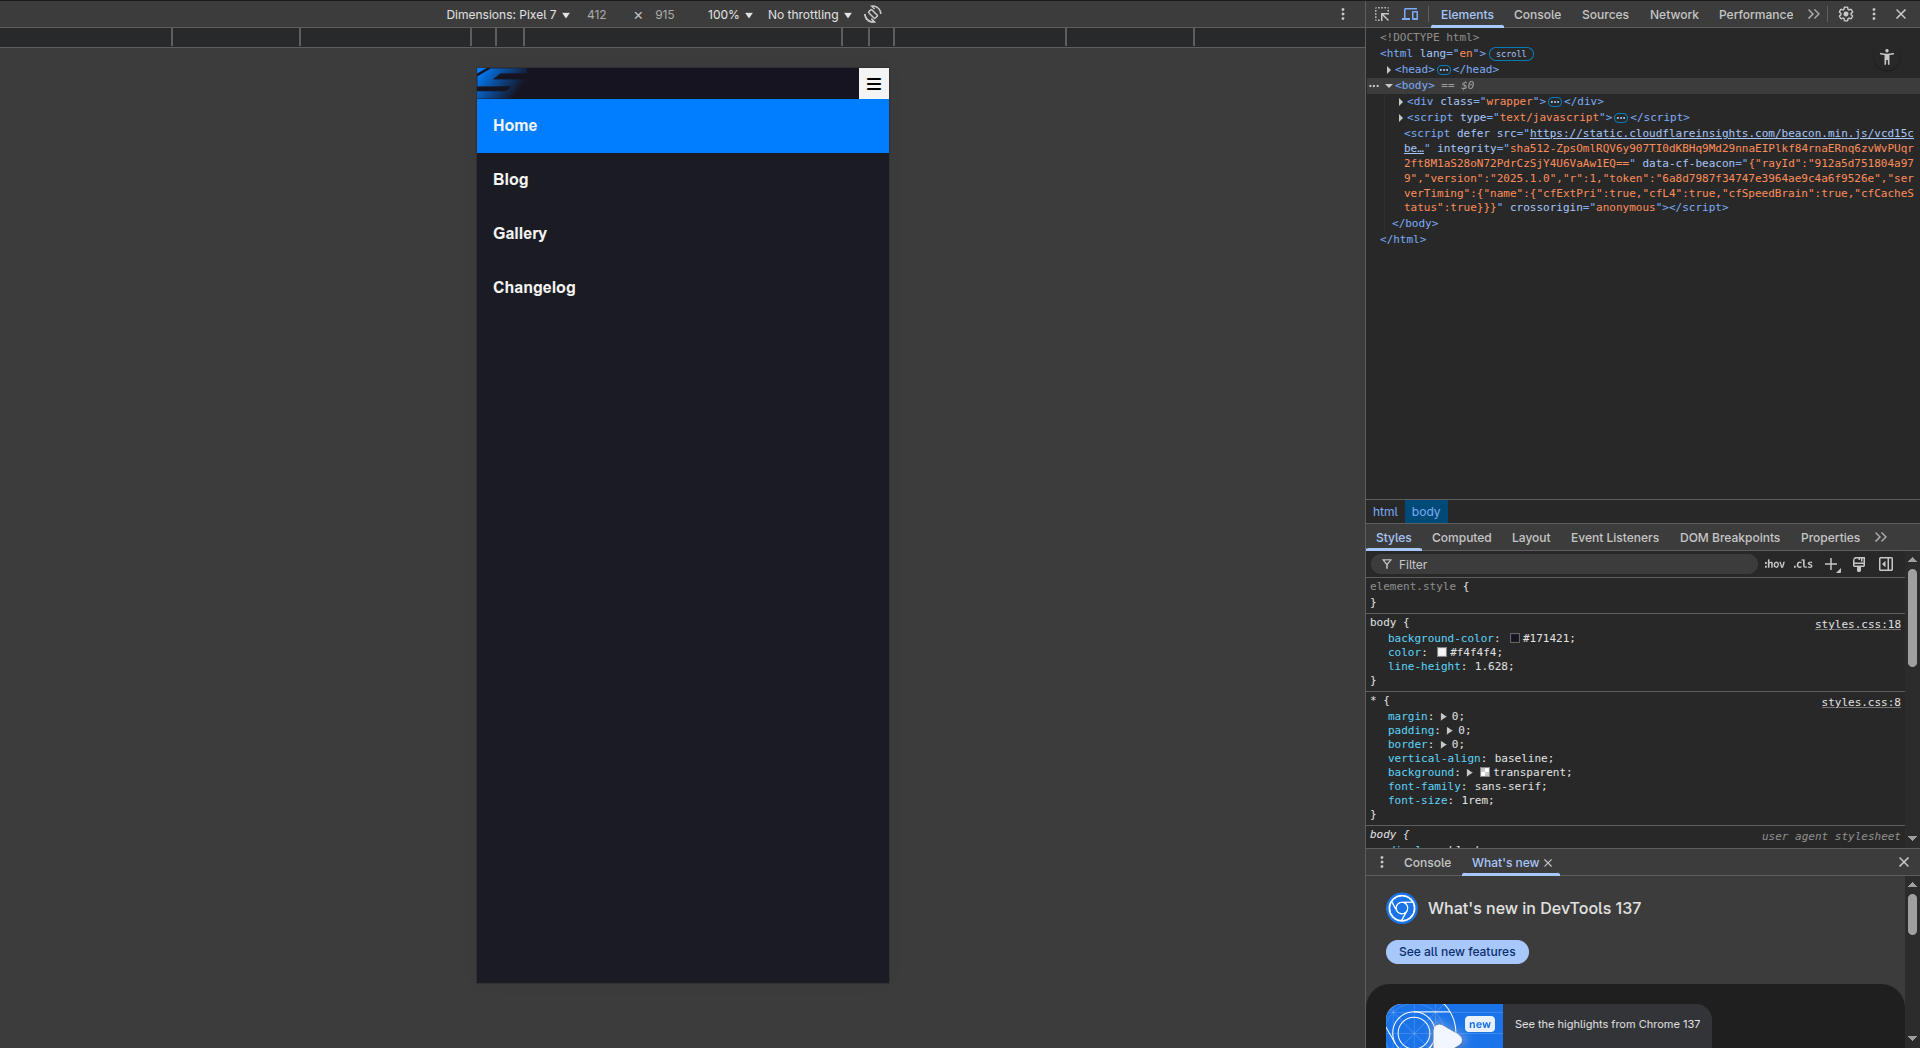Expand the margin shorthand property

(1443, 717)
